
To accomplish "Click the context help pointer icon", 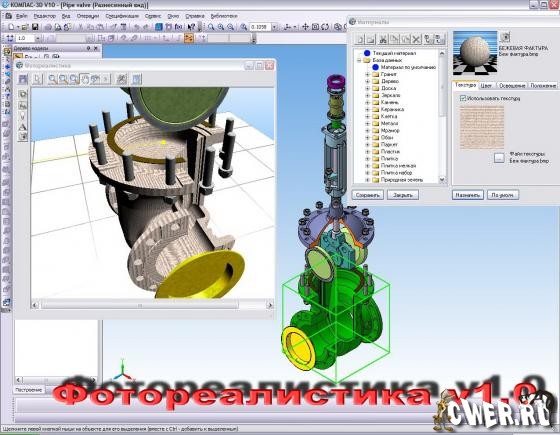I will (x=191, y=27).
